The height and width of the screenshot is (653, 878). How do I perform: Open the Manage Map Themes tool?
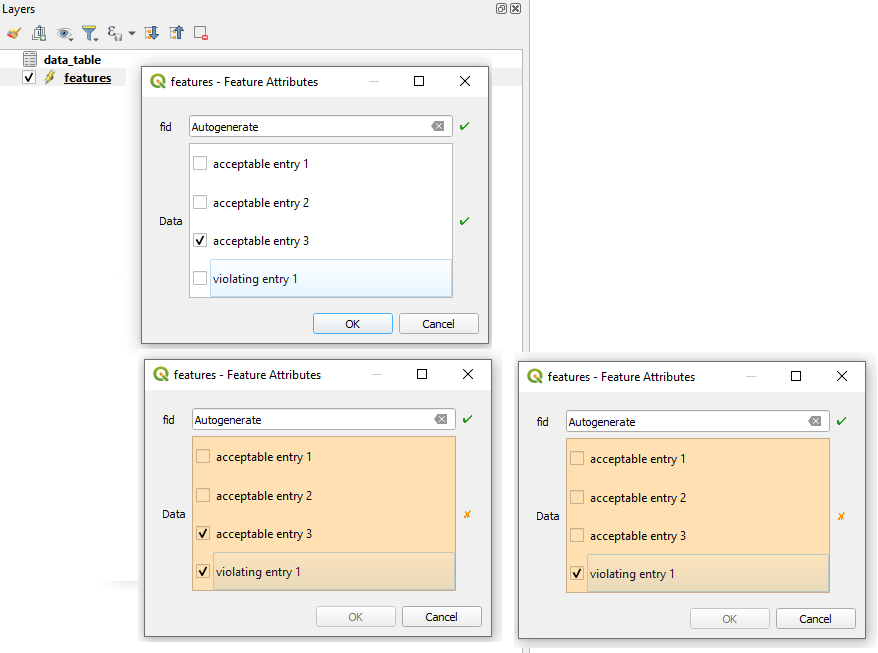pyautogui.click(x=62, y=32)
